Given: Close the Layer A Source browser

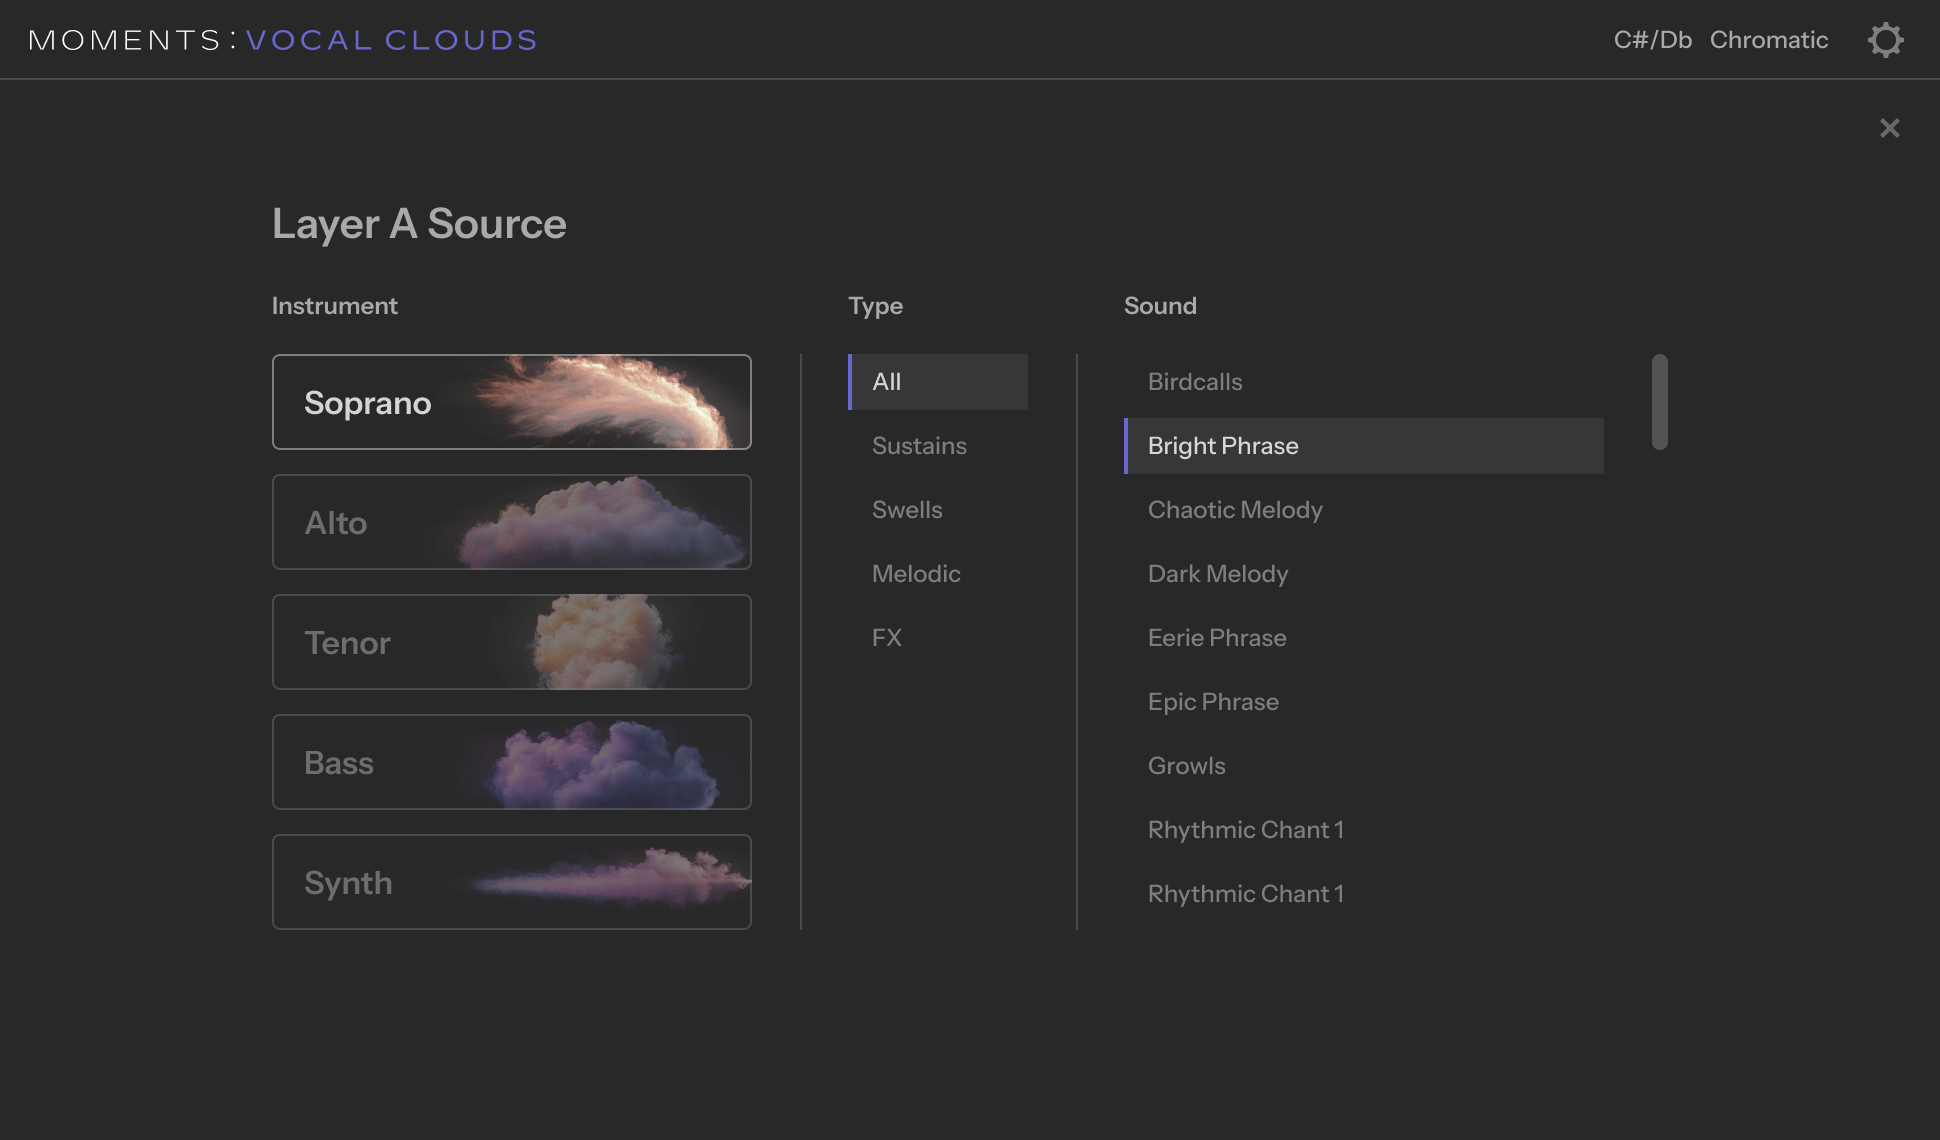Looking at the screenshot, I should [1889, 128].
